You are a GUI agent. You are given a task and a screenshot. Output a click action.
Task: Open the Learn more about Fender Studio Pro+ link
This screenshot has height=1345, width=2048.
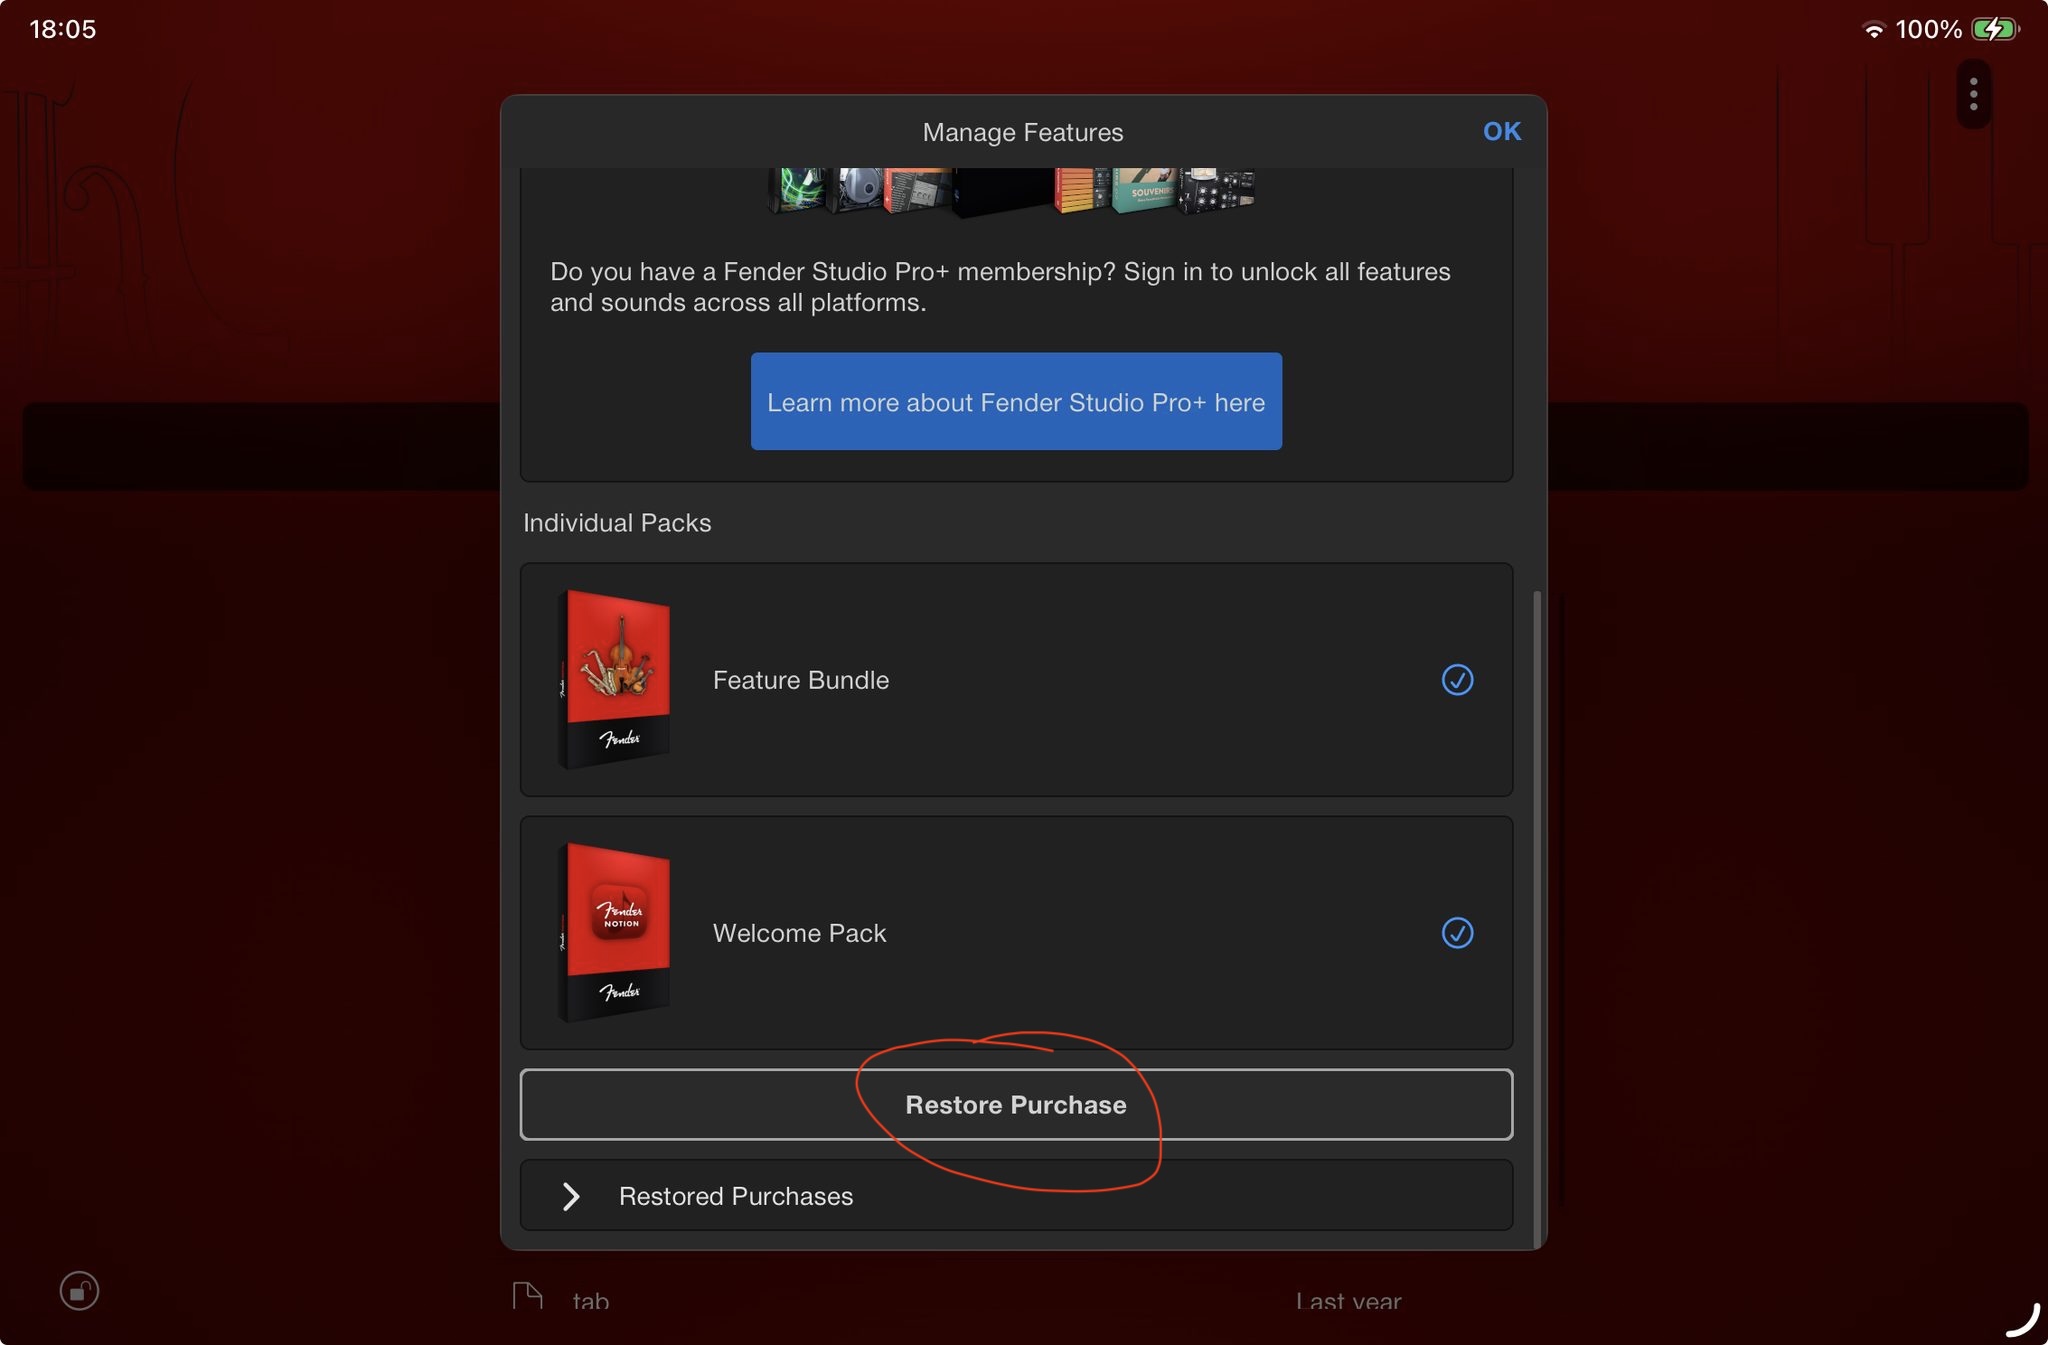click(1016, 401)
